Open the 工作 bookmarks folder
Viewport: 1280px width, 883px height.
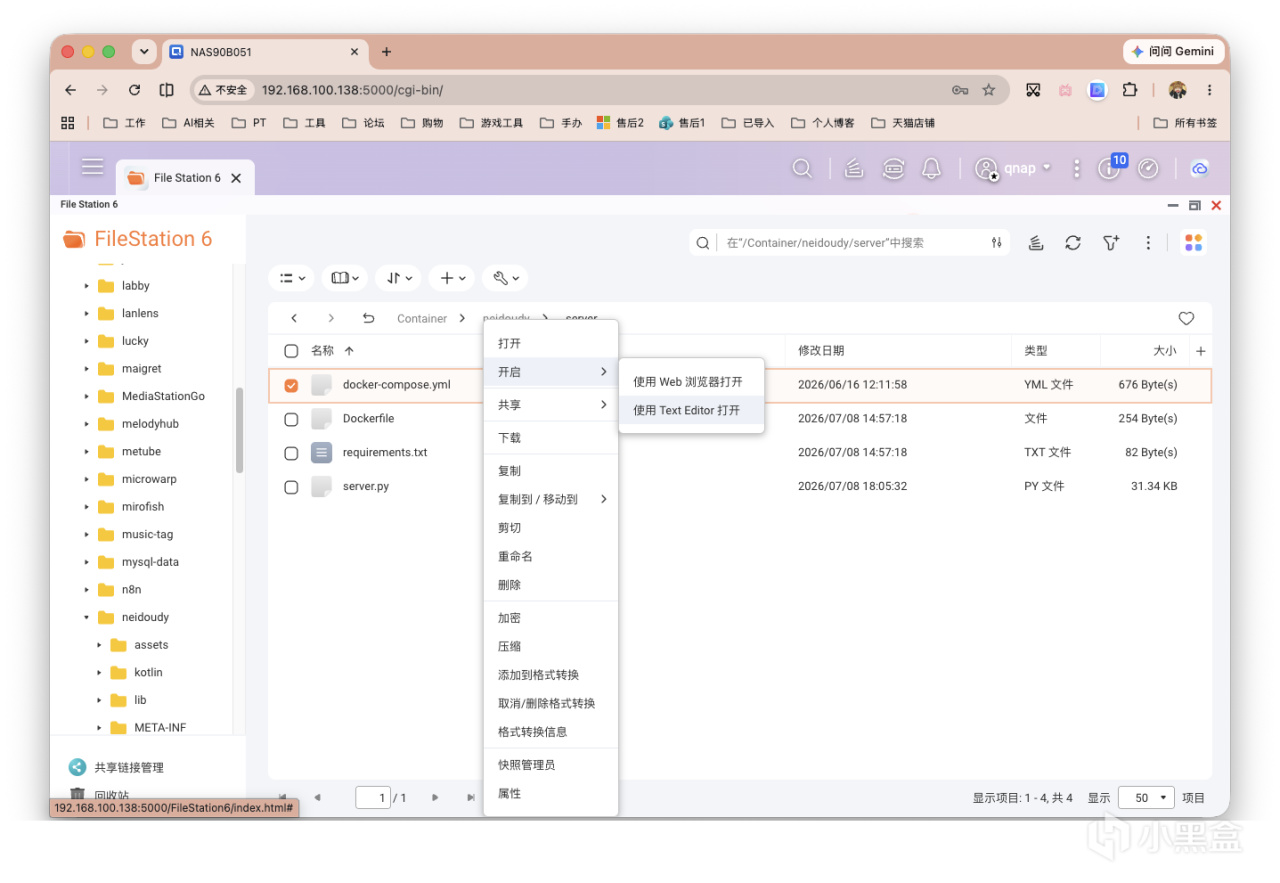[x=125, y=123]
